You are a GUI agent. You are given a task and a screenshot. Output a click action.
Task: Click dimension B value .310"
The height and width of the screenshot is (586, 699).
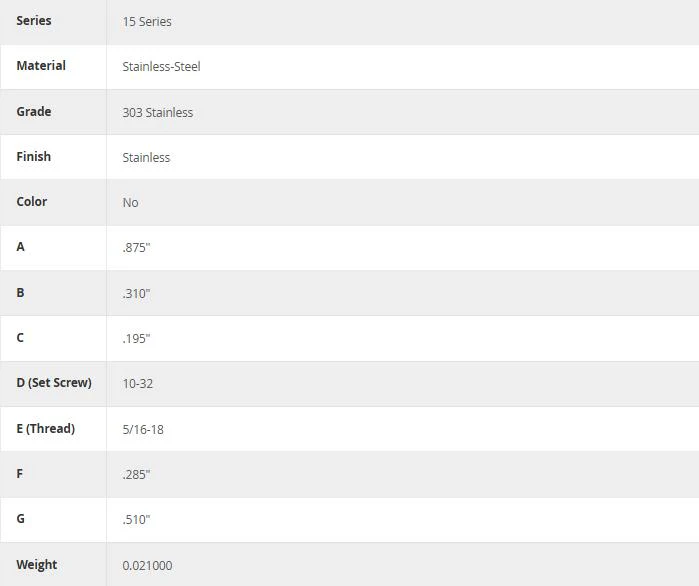[136, 294]
